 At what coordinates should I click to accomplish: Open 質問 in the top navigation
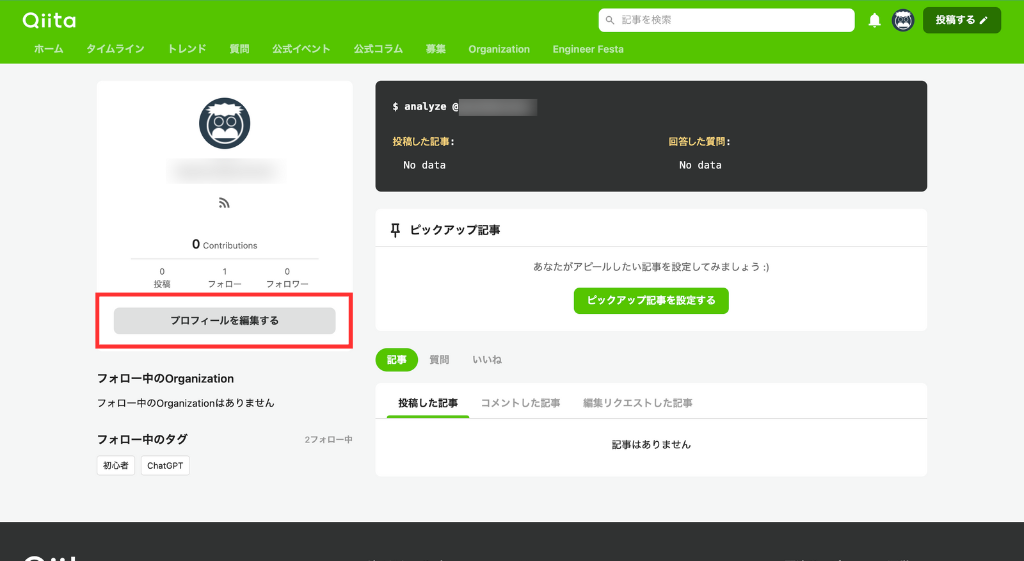(x=240, y=49)
